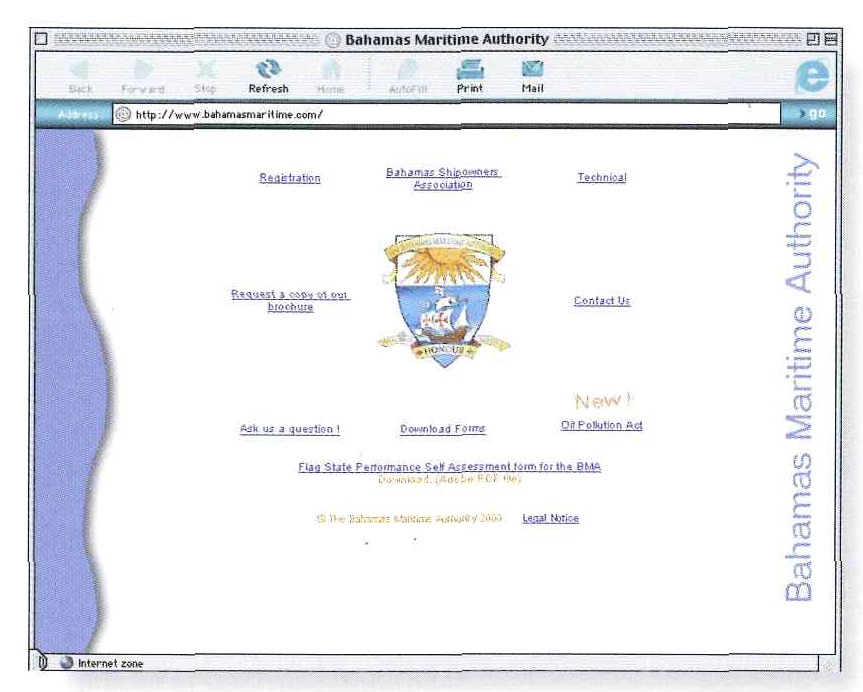The image size is (863, 692).
Task: Open Ask us a question link
Action: [290, 429]
